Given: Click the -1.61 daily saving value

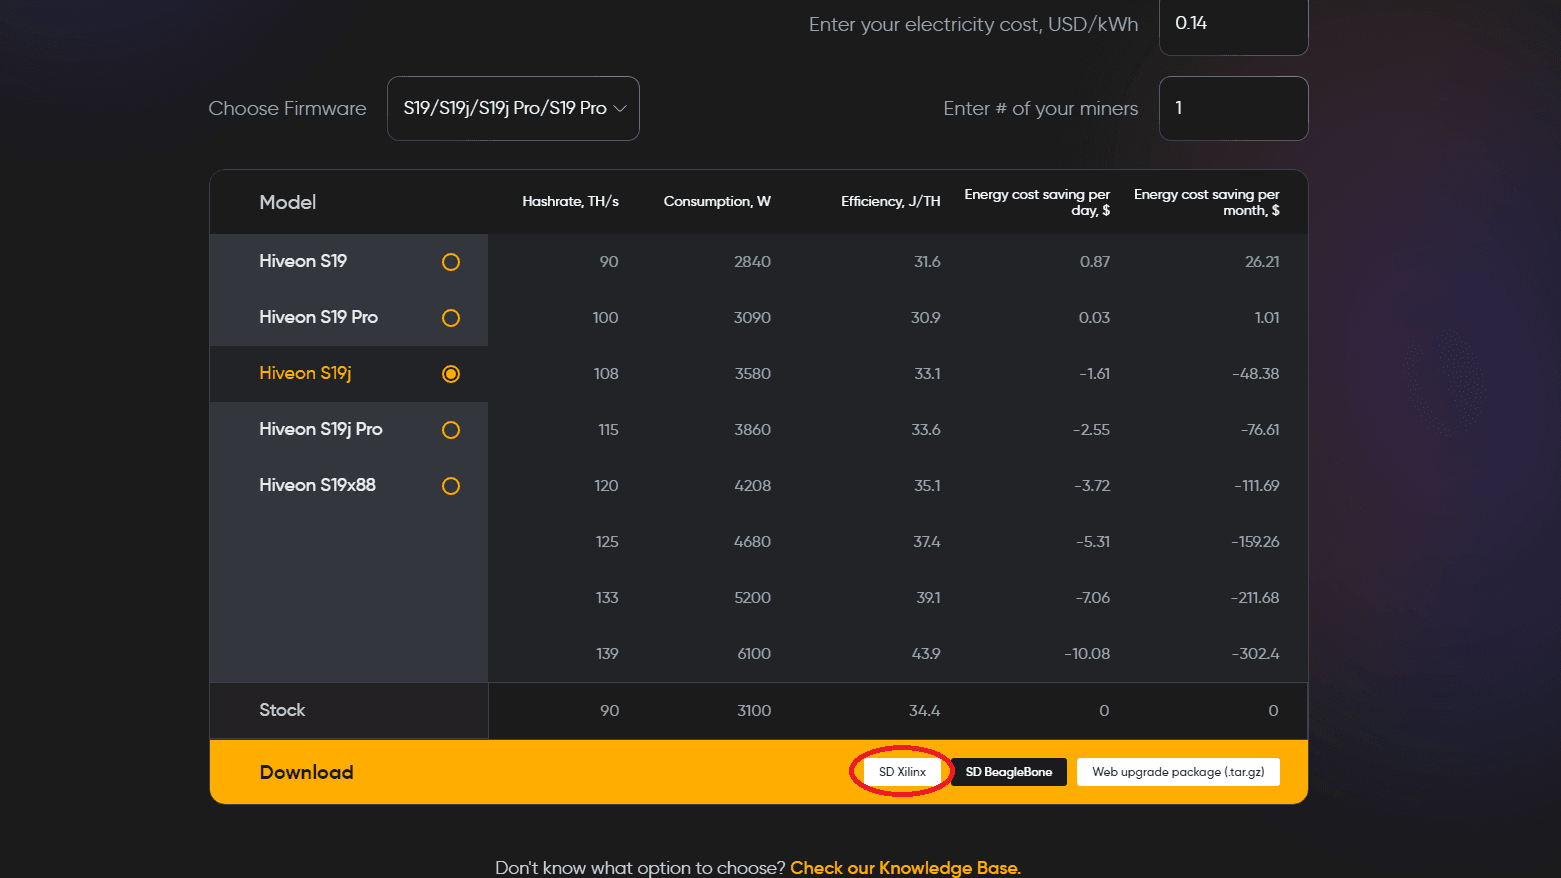Looking at the screenshot, I should coord(1094,373).
